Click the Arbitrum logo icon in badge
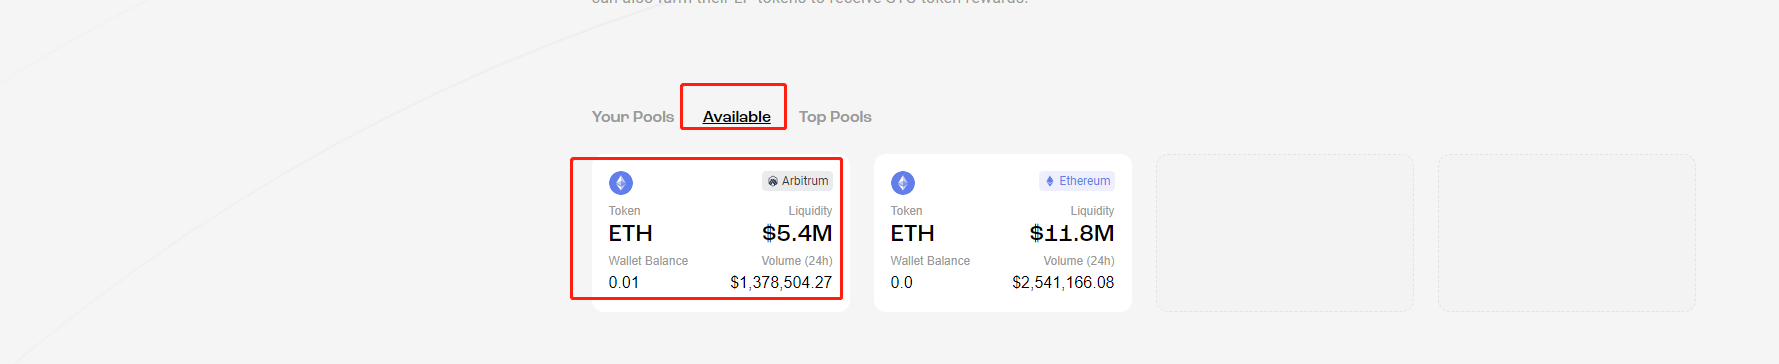 773,181
